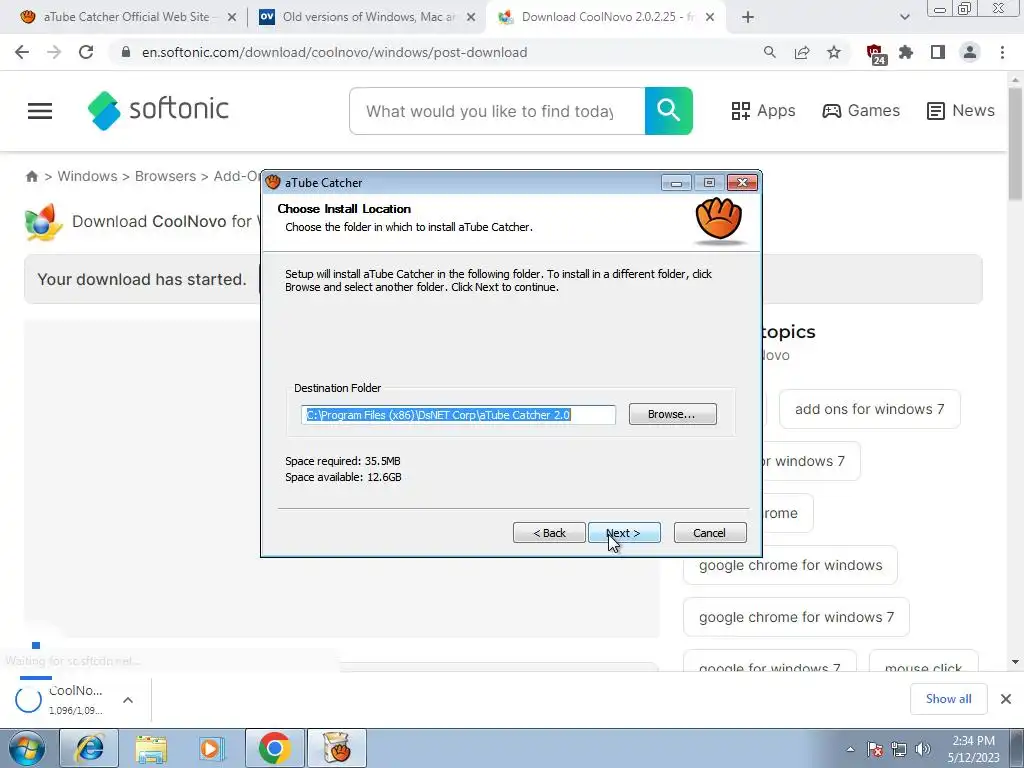
Task: Open the Windows breadcrumb link
Action: (88, 176)
